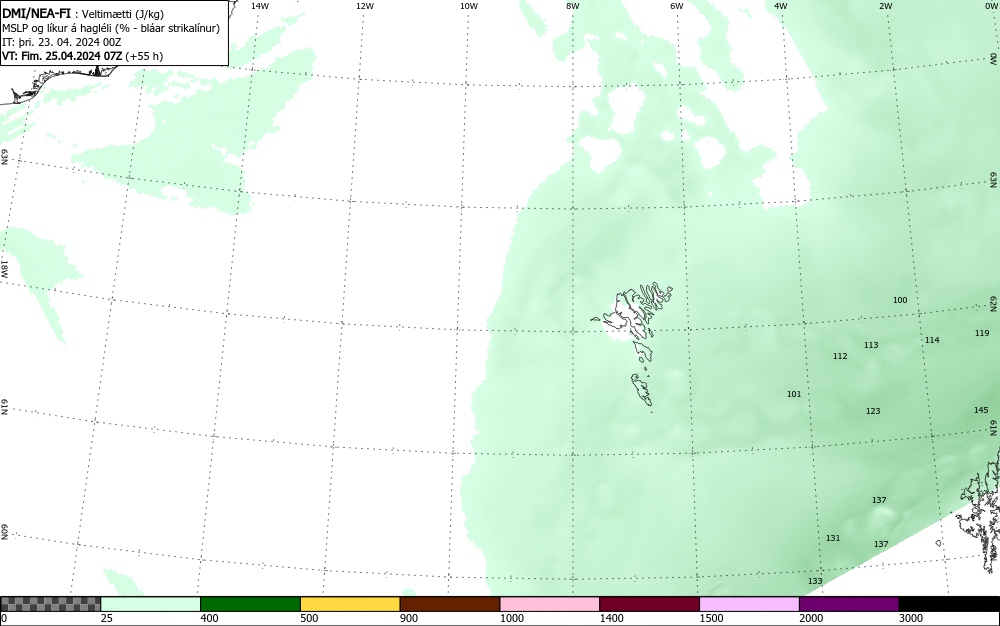The height and width of the screenshot is (626, 1000).
Task: Click the map value '113'
Action: click(871, 345)
